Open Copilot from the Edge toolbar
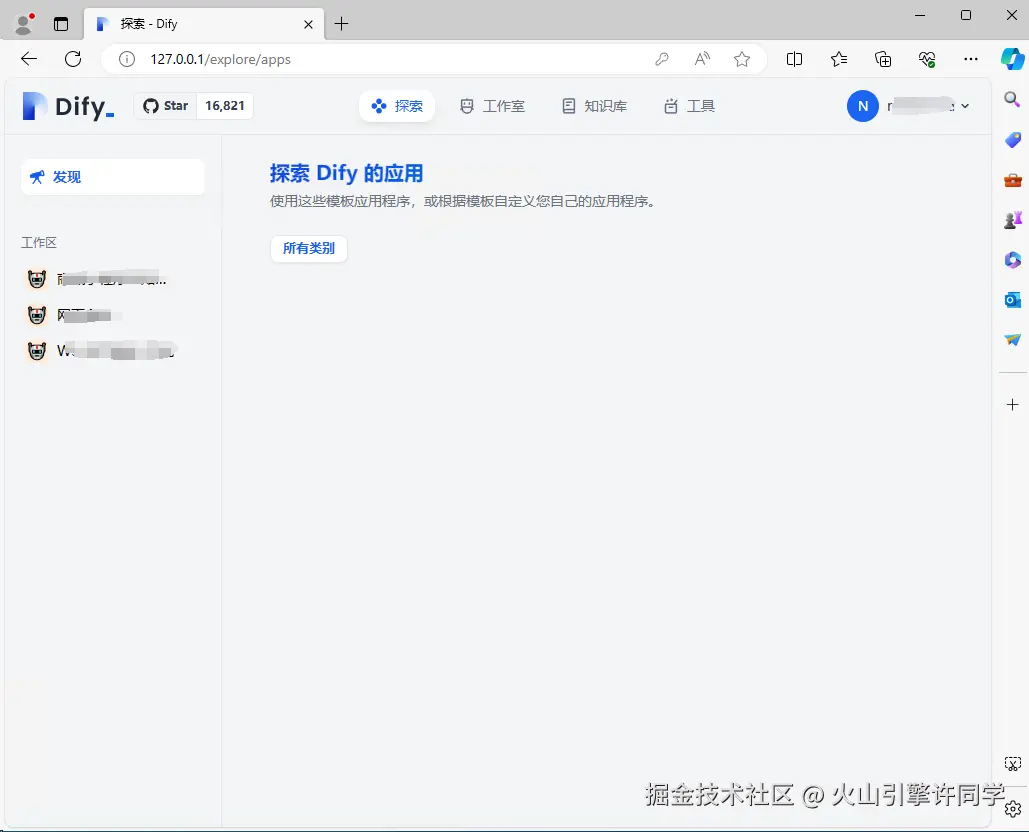 [x=1012, y=58]
